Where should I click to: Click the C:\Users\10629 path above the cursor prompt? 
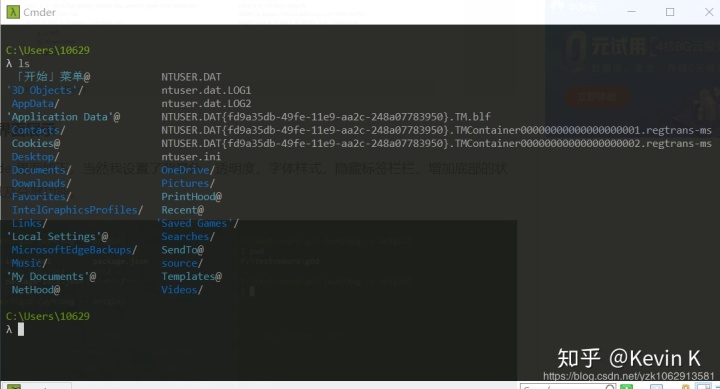coord(48,316)
